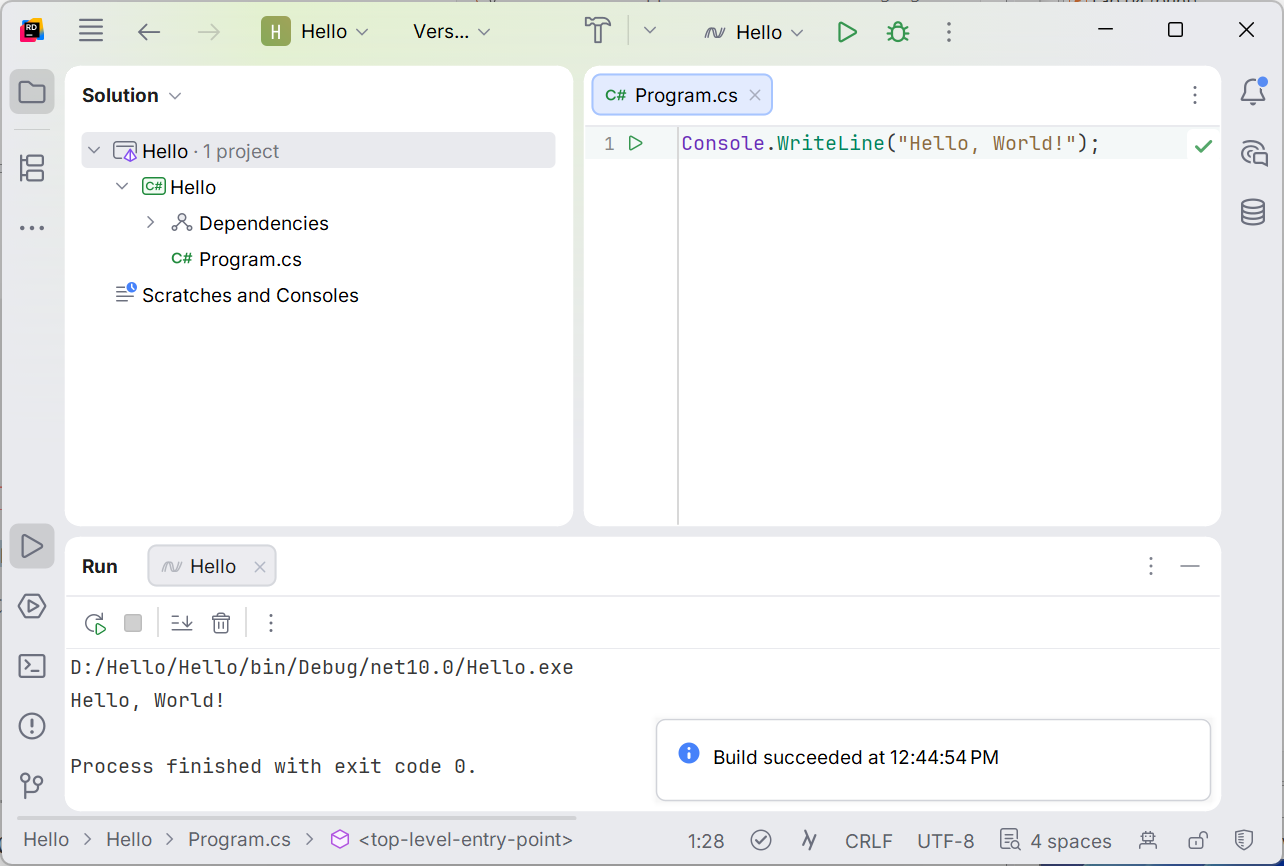The image size is (1284, 866).
Task: Click Program.cs breadcrumb in status bar
Action: 239,839
